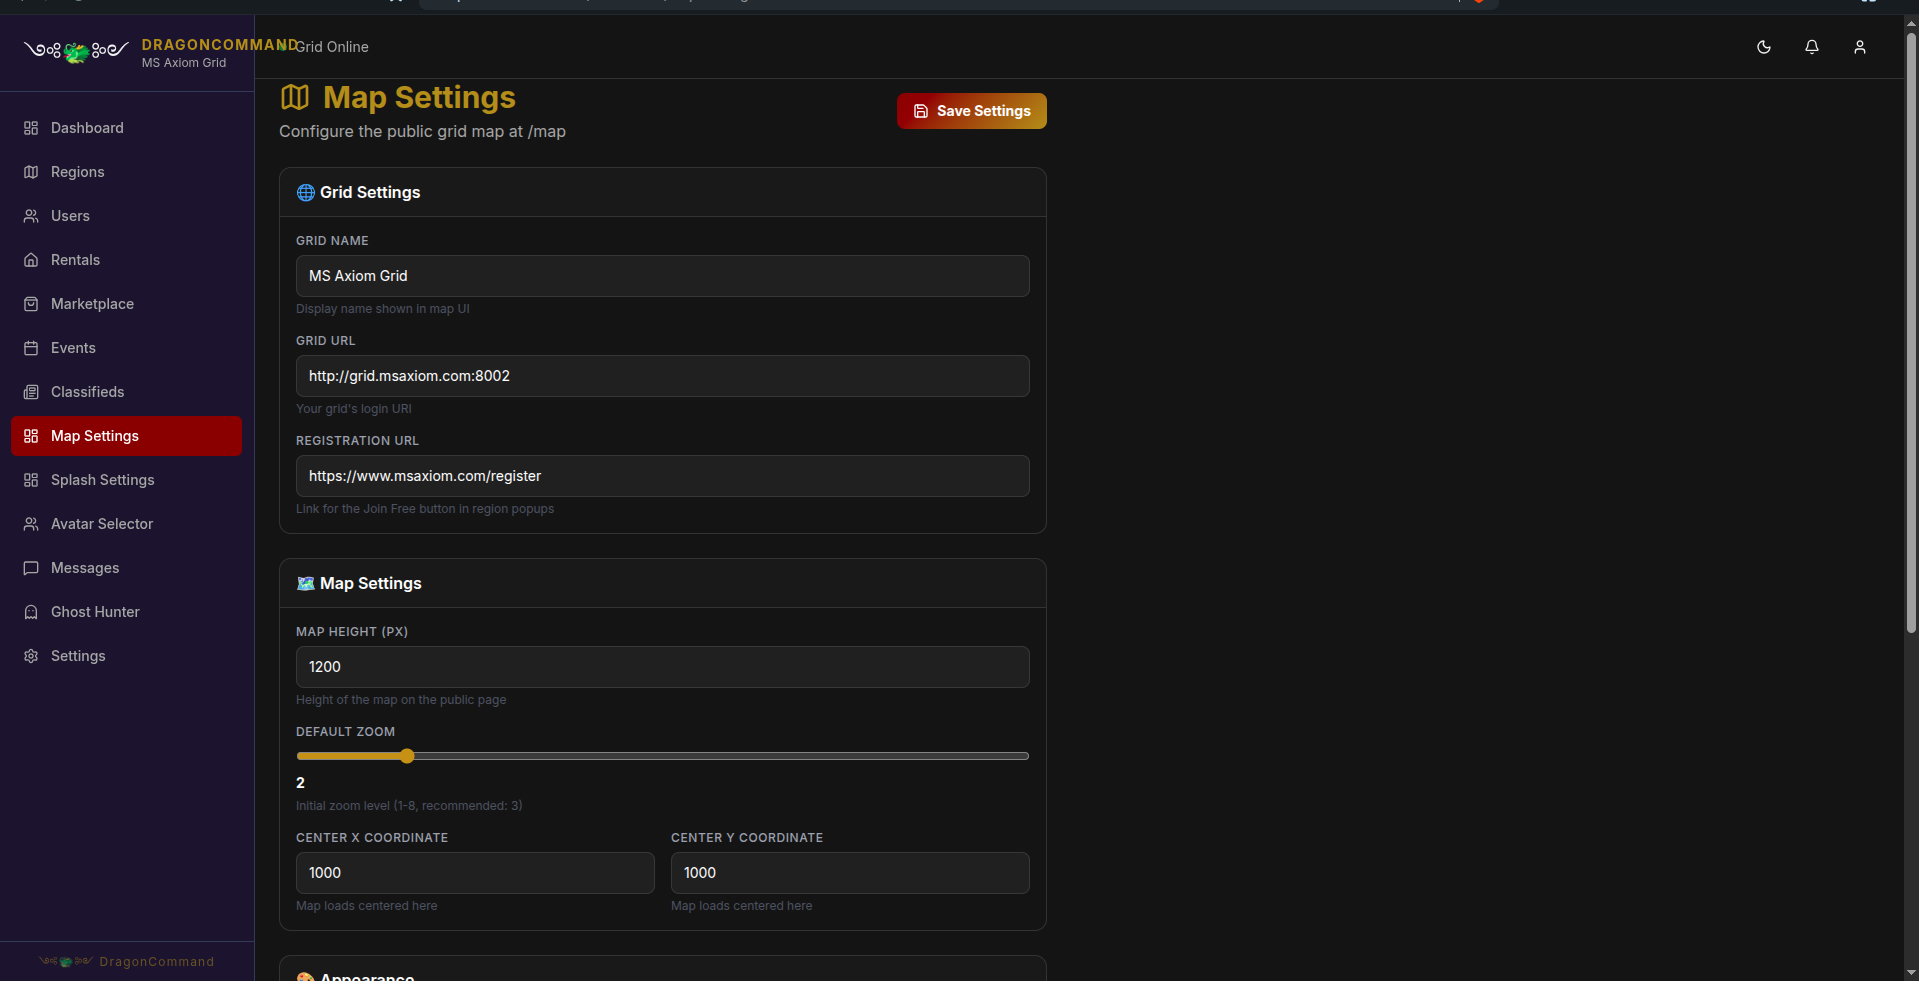
Task: Navigate to Marketplace
Action: pos(127,304)
